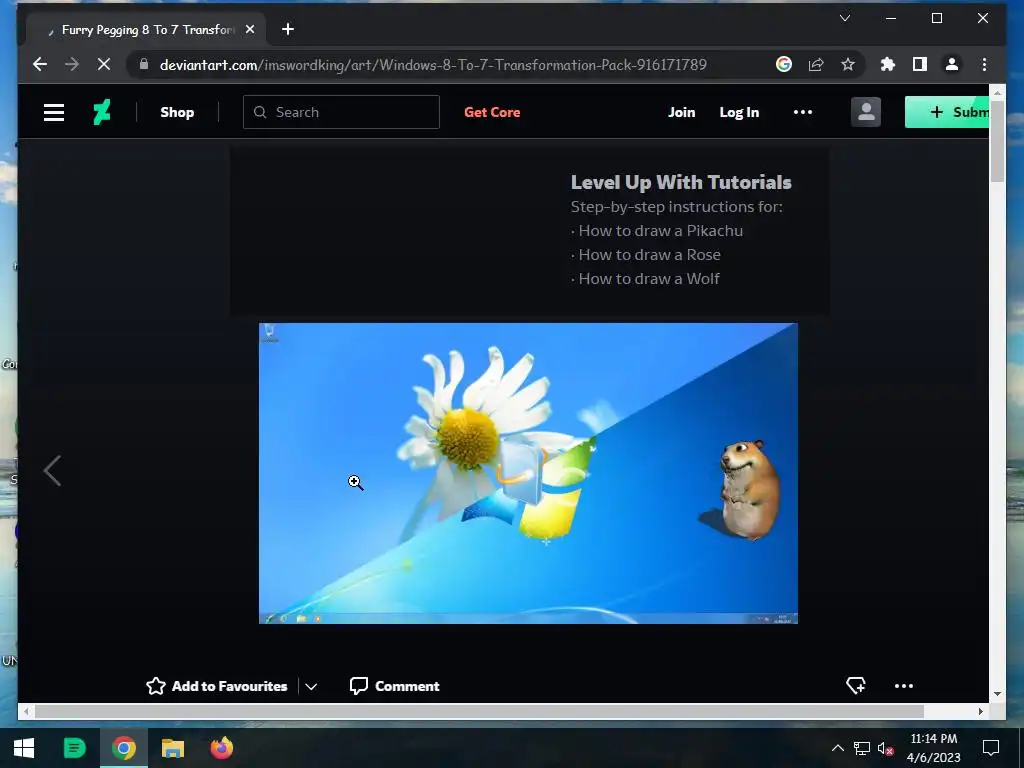
Task: Go to previous deviation with left arrow
Action: [52, 471]
